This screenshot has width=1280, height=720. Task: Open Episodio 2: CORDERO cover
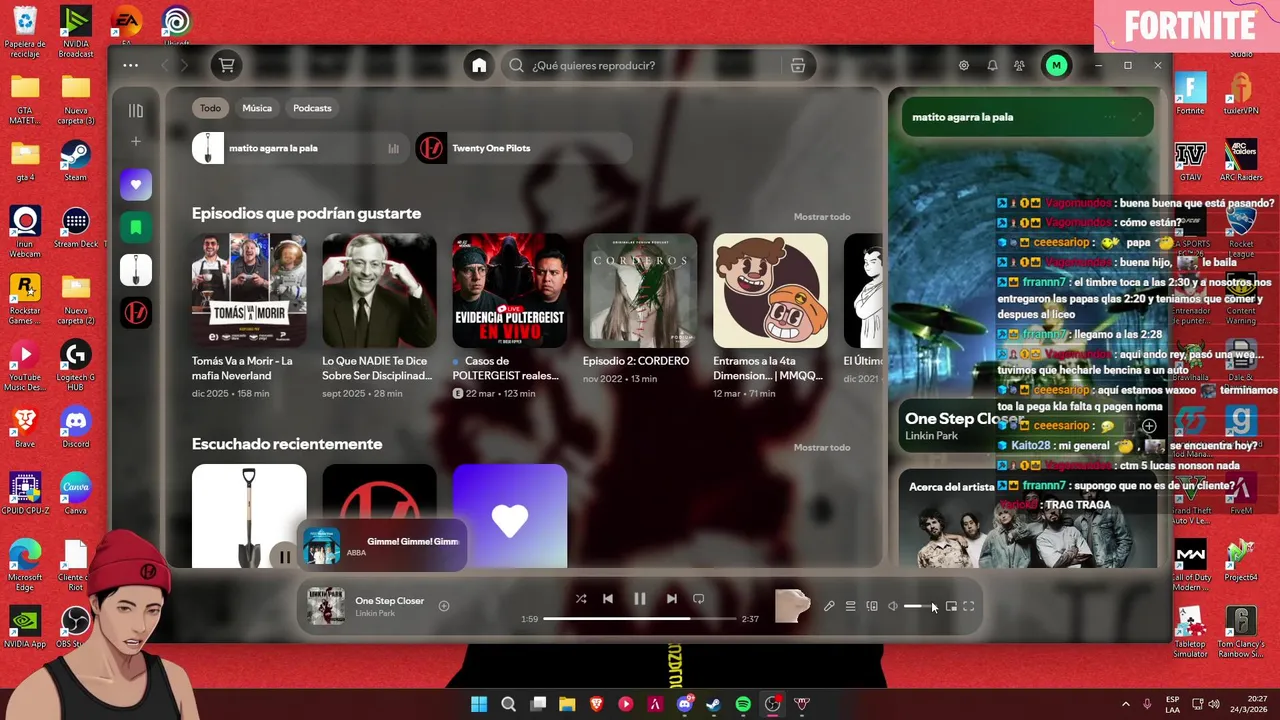click(x=640, y=291)
